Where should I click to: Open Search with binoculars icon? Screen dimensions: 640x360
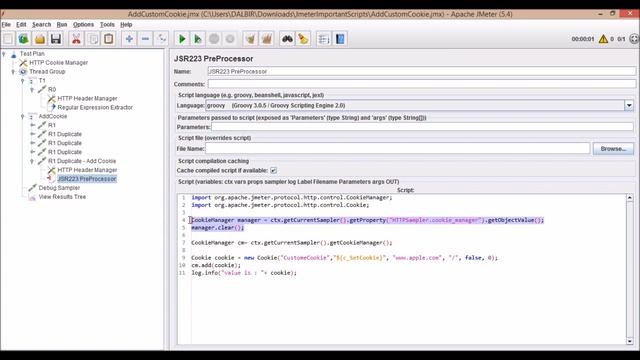tap(287, 39)
